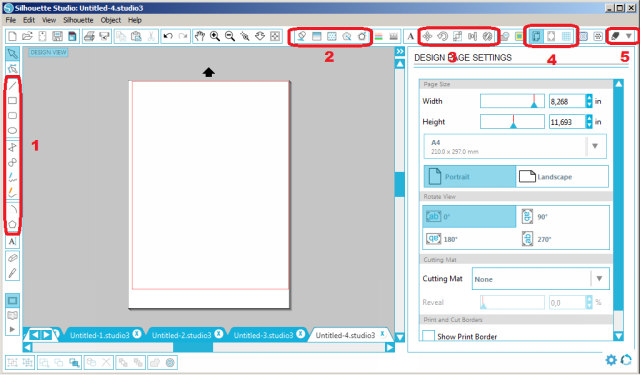Image resolution: width=640 pixels, height=375 pixels.
Task: Click the Width value field 8,268
Action: [x=567, y=101]
